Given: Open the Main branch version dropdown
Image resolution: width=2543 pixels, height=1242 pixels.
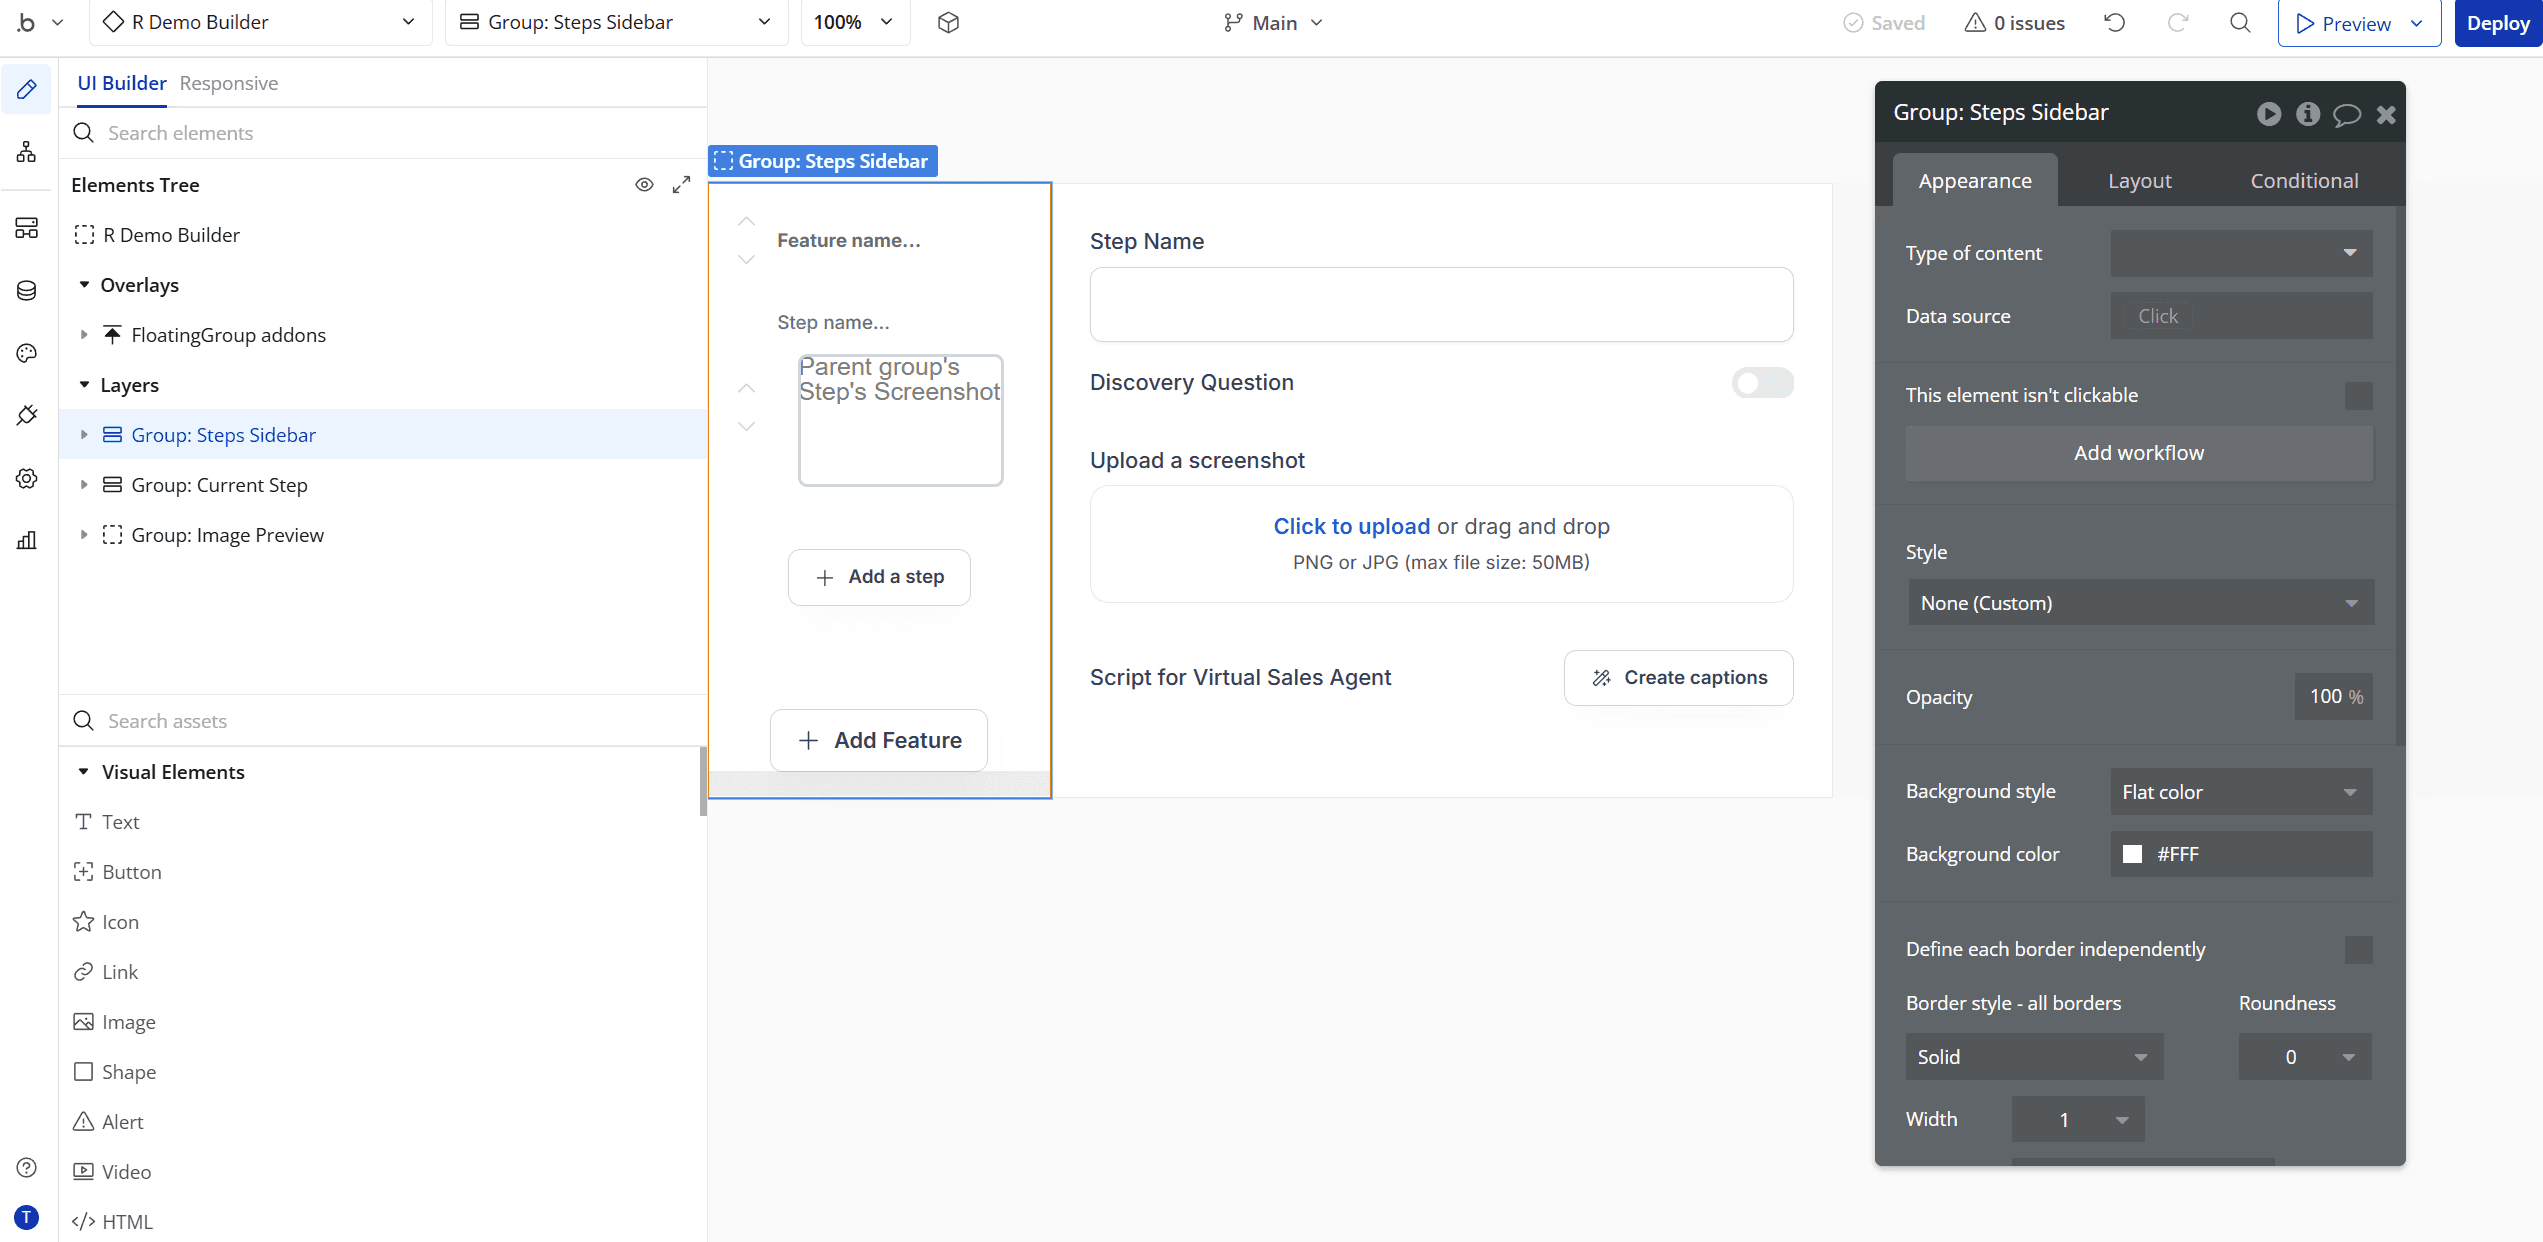Looking at the screenshot, I should point(1273,22).
